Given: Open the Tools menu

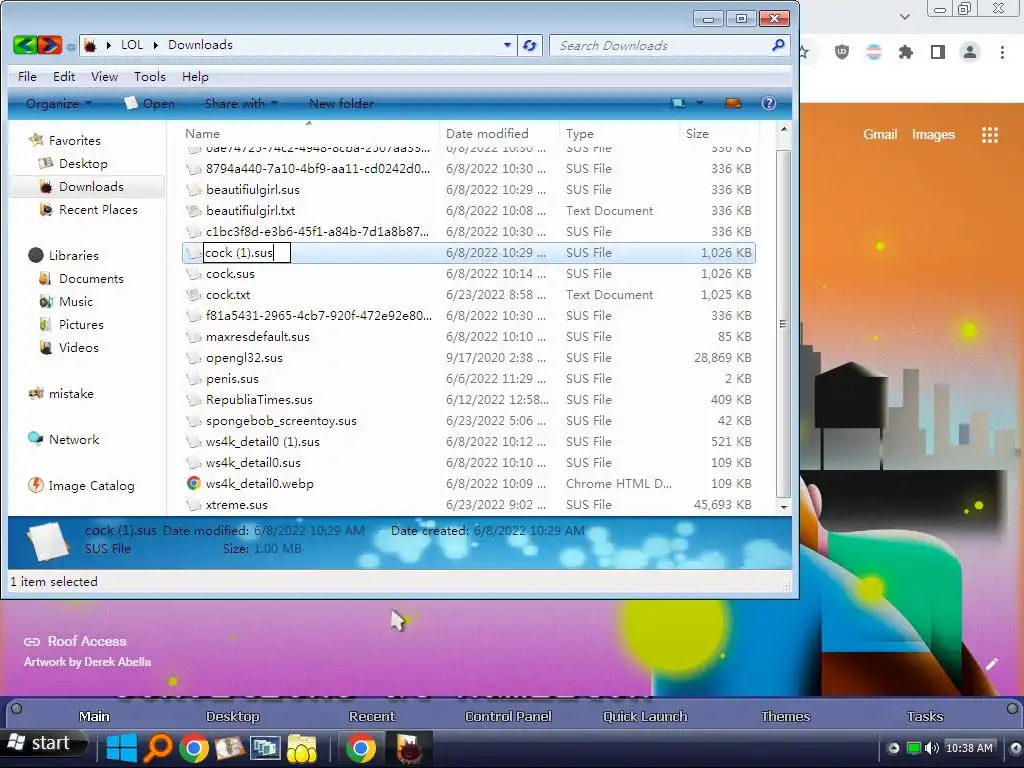Looking at the screenshot, I should (150, 76).
